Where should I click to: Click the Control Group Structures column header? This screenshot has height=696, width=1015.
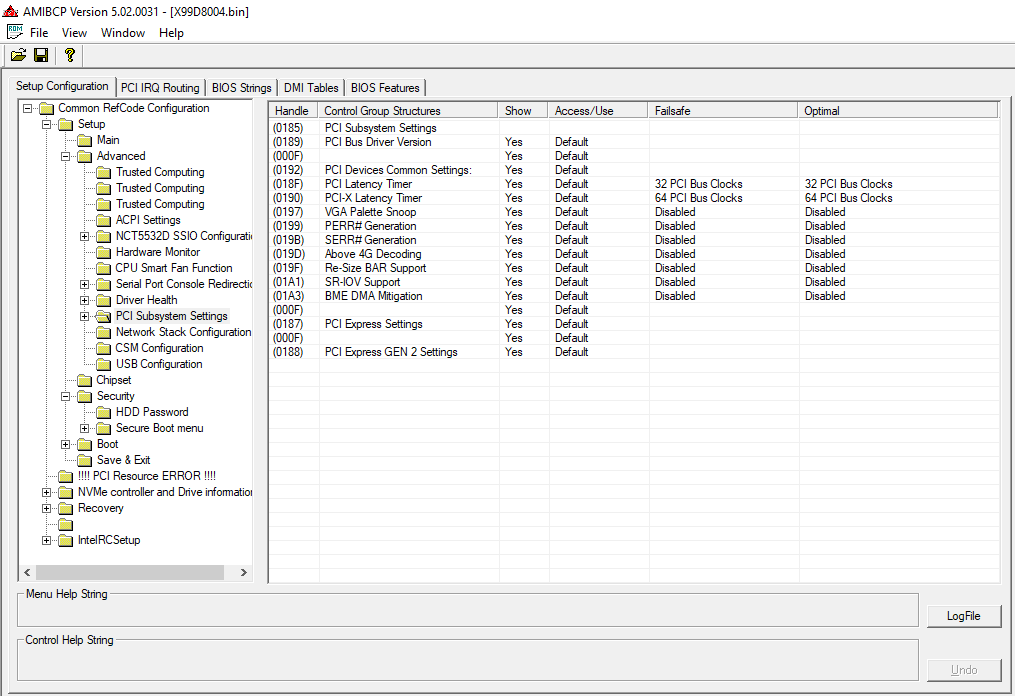[408, 111]
